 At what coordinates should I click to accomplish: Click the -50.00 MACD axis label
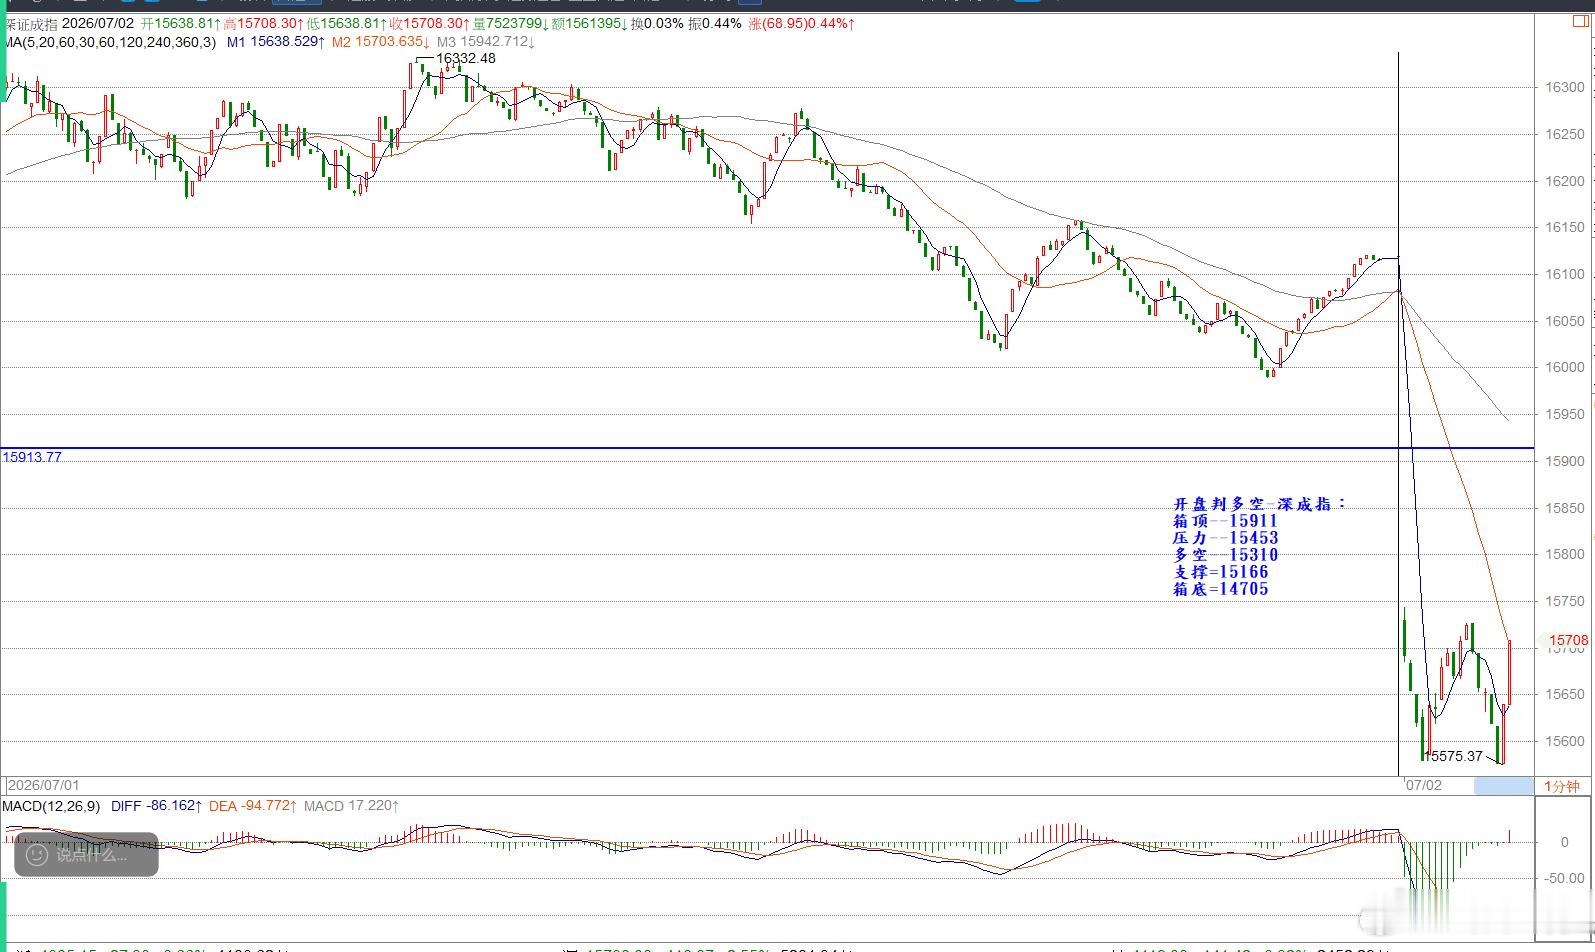(x=1565, y=878)
